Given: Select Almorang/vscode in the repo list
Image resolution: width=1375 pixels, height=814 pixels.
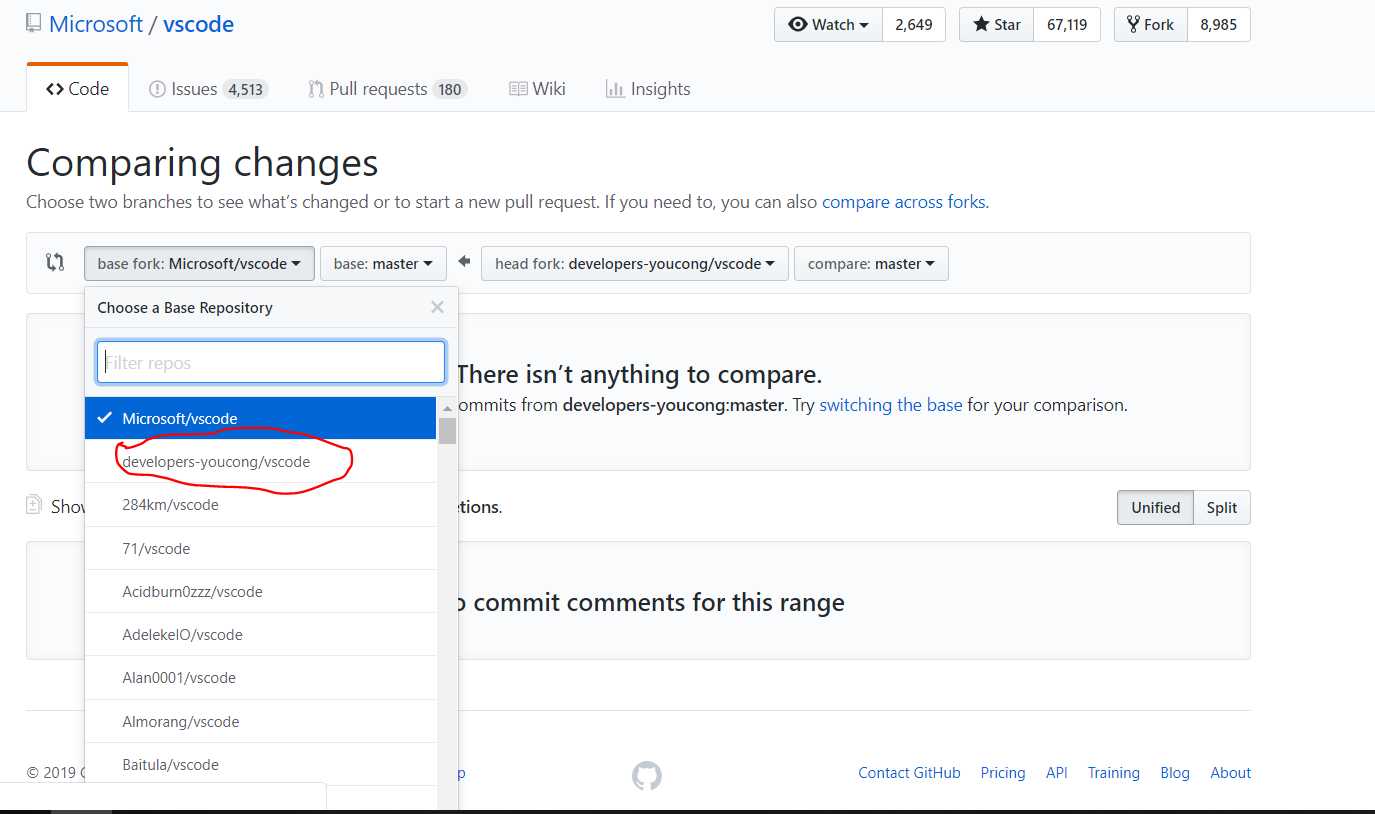Looking at the screenshot, I should (261, 721).
